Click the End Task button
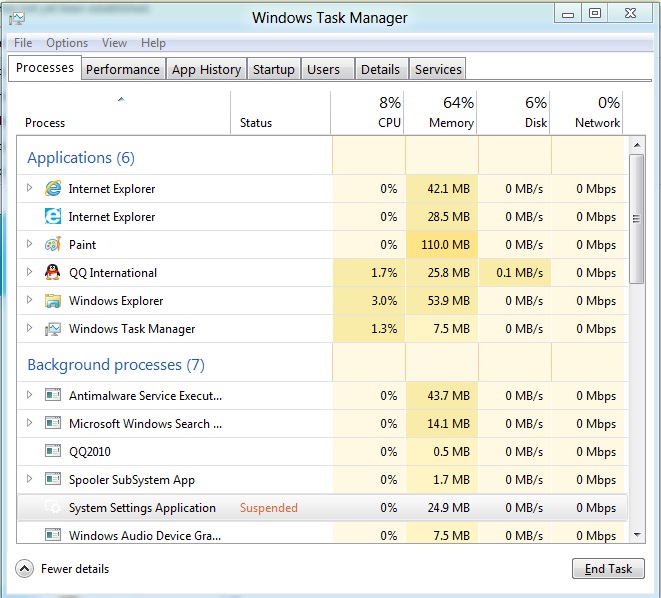This screenshot has height=598, width=661. click(608, 569)
